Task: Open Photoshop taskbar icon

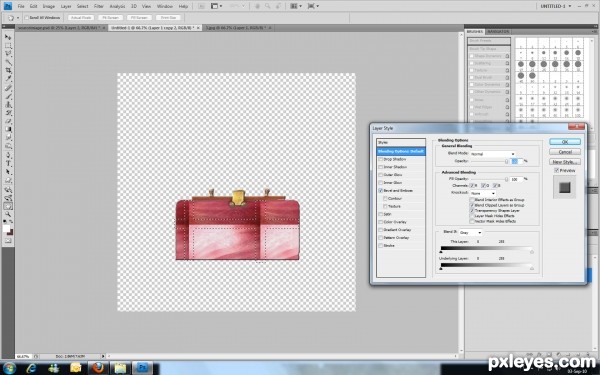Action: pos(142,368)
